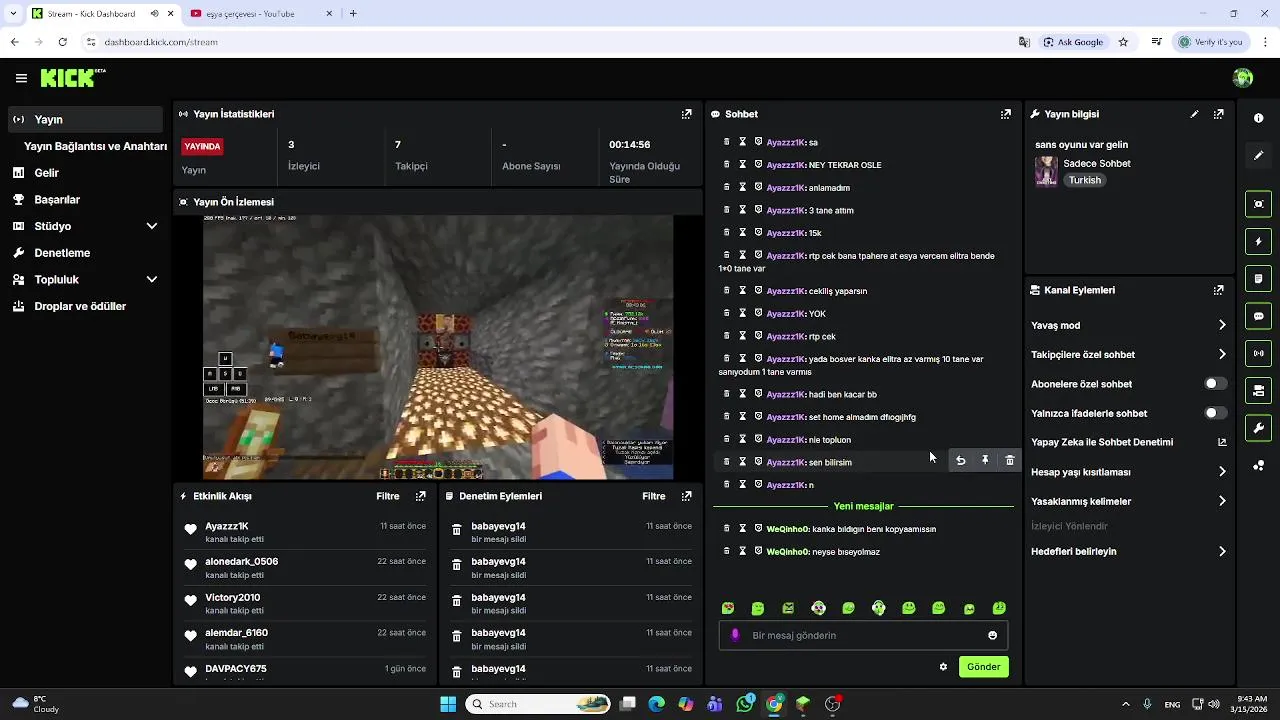The width and height of the screenshot is (1280, 720).
Task: Open WhatsApp from the taskbar
Action: point(745,704)
